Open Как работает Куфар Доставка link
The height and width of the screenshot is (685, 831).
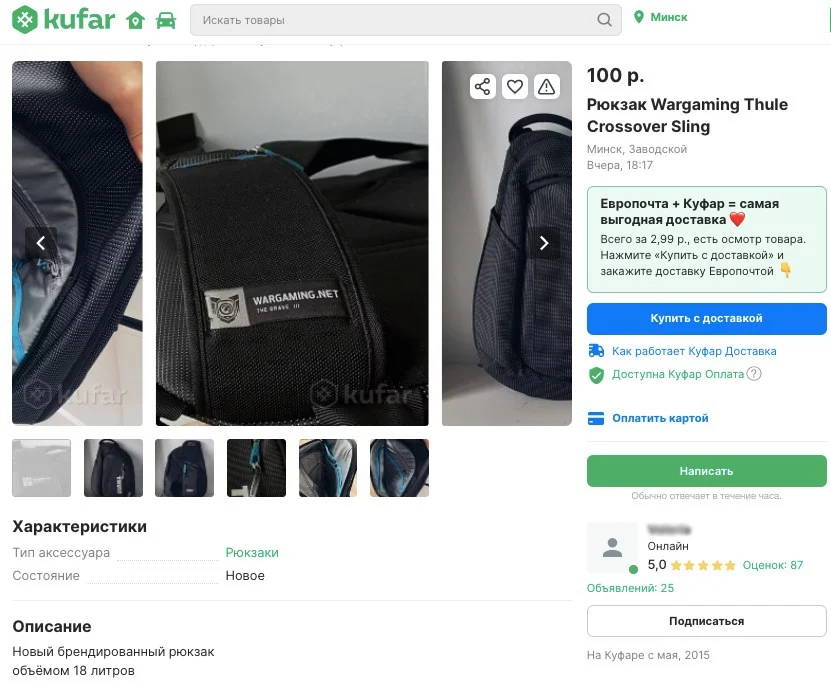click(x=694, y=351)
